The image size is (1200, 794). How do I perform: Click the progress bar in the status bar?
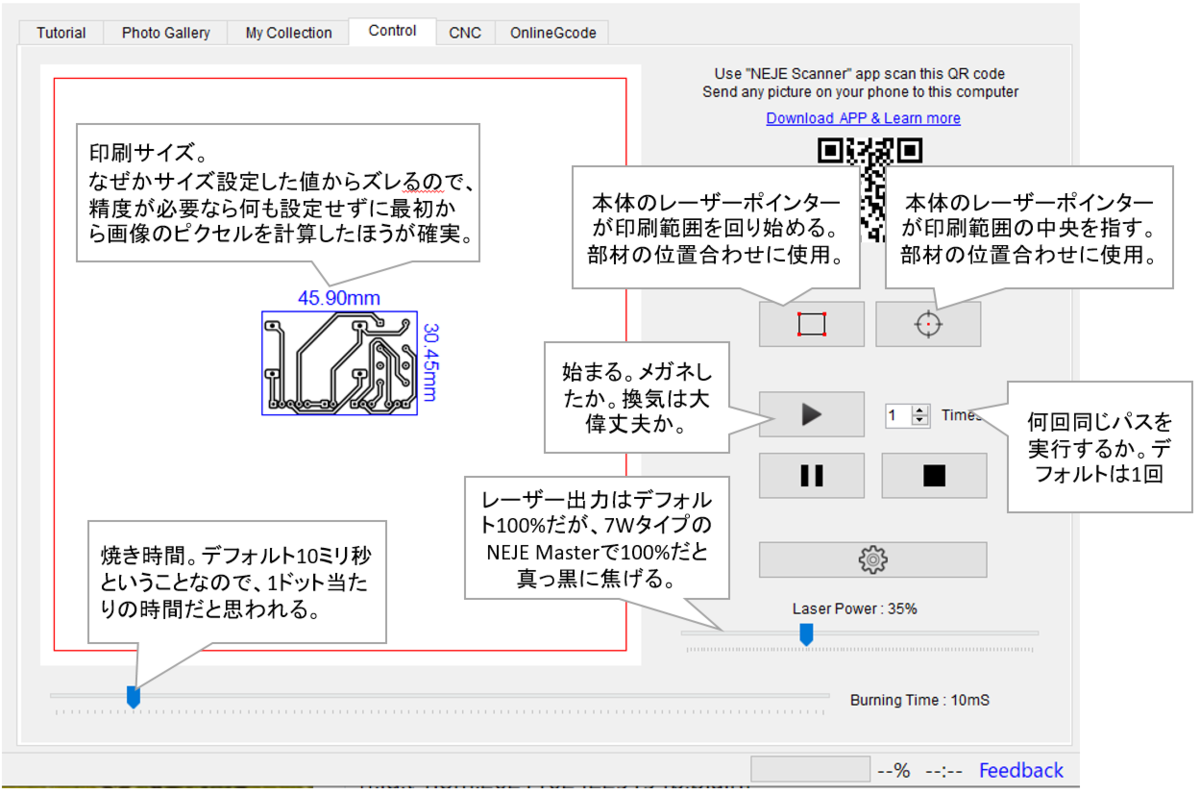click(x=810, y=769)
